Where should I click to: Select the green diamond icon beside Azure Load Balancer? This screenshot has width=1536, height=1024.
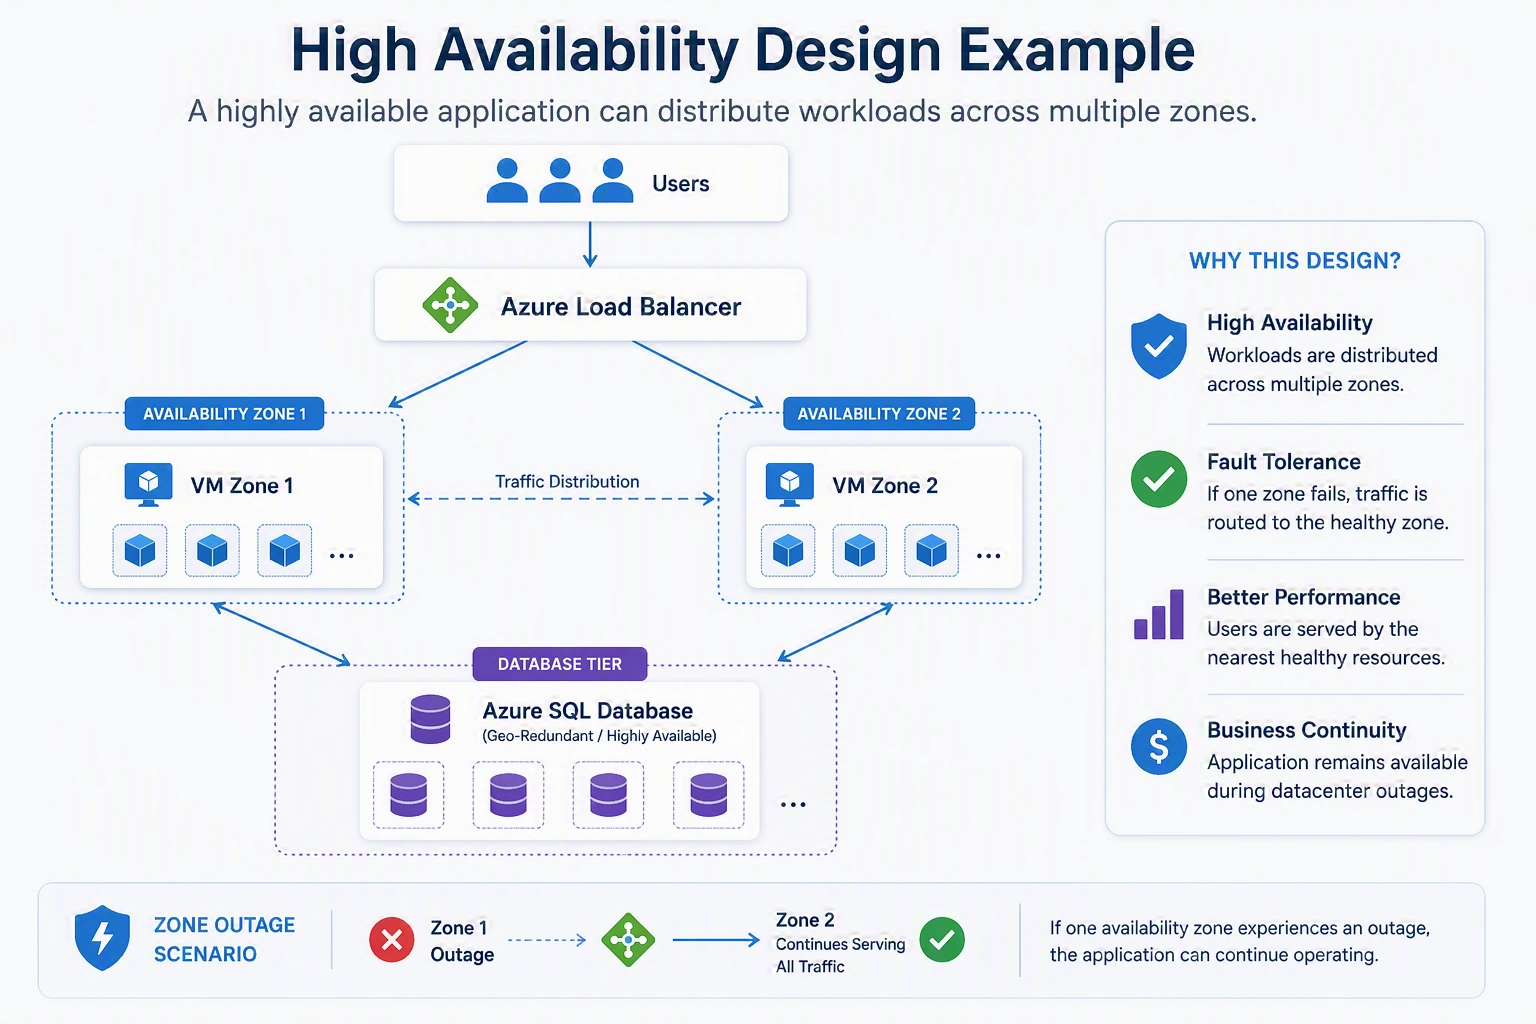click(450, 305)
